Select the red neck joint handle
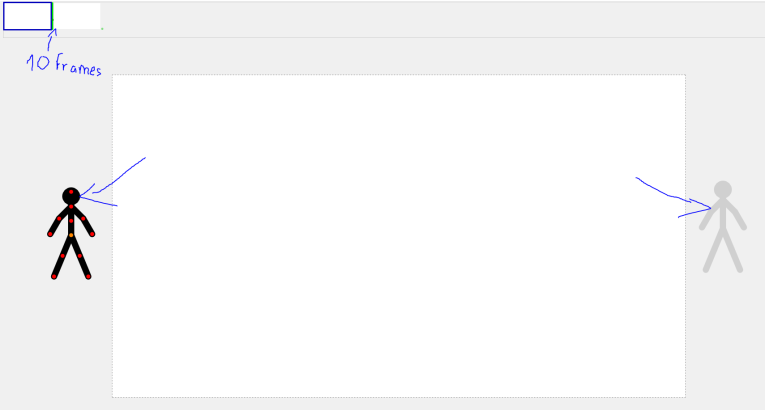 71,207
